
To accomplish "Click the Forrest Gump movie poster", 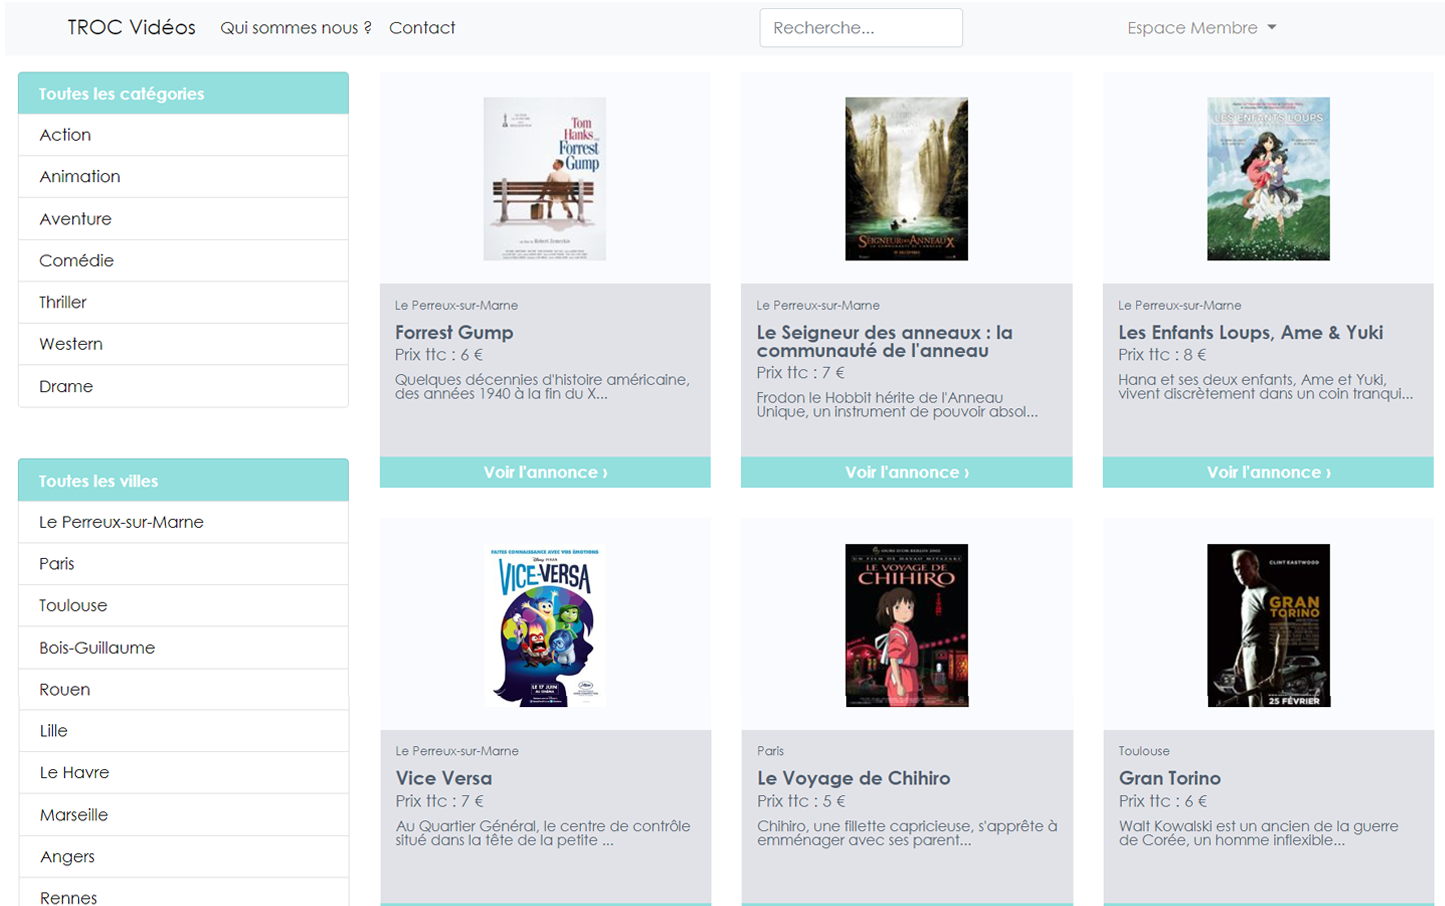I will [x=544, y=179].
